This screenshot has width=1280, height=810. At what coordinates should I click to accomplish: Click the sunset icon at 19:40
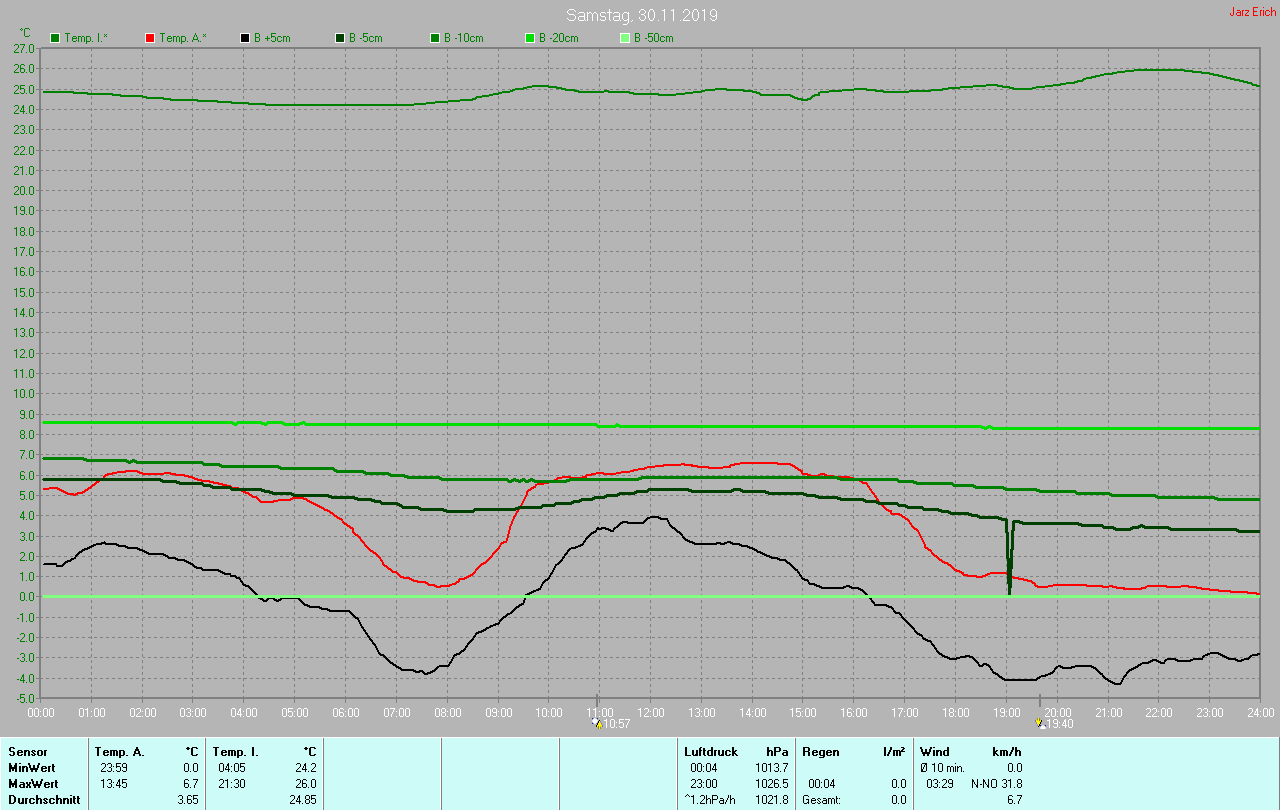(1041, 723)
